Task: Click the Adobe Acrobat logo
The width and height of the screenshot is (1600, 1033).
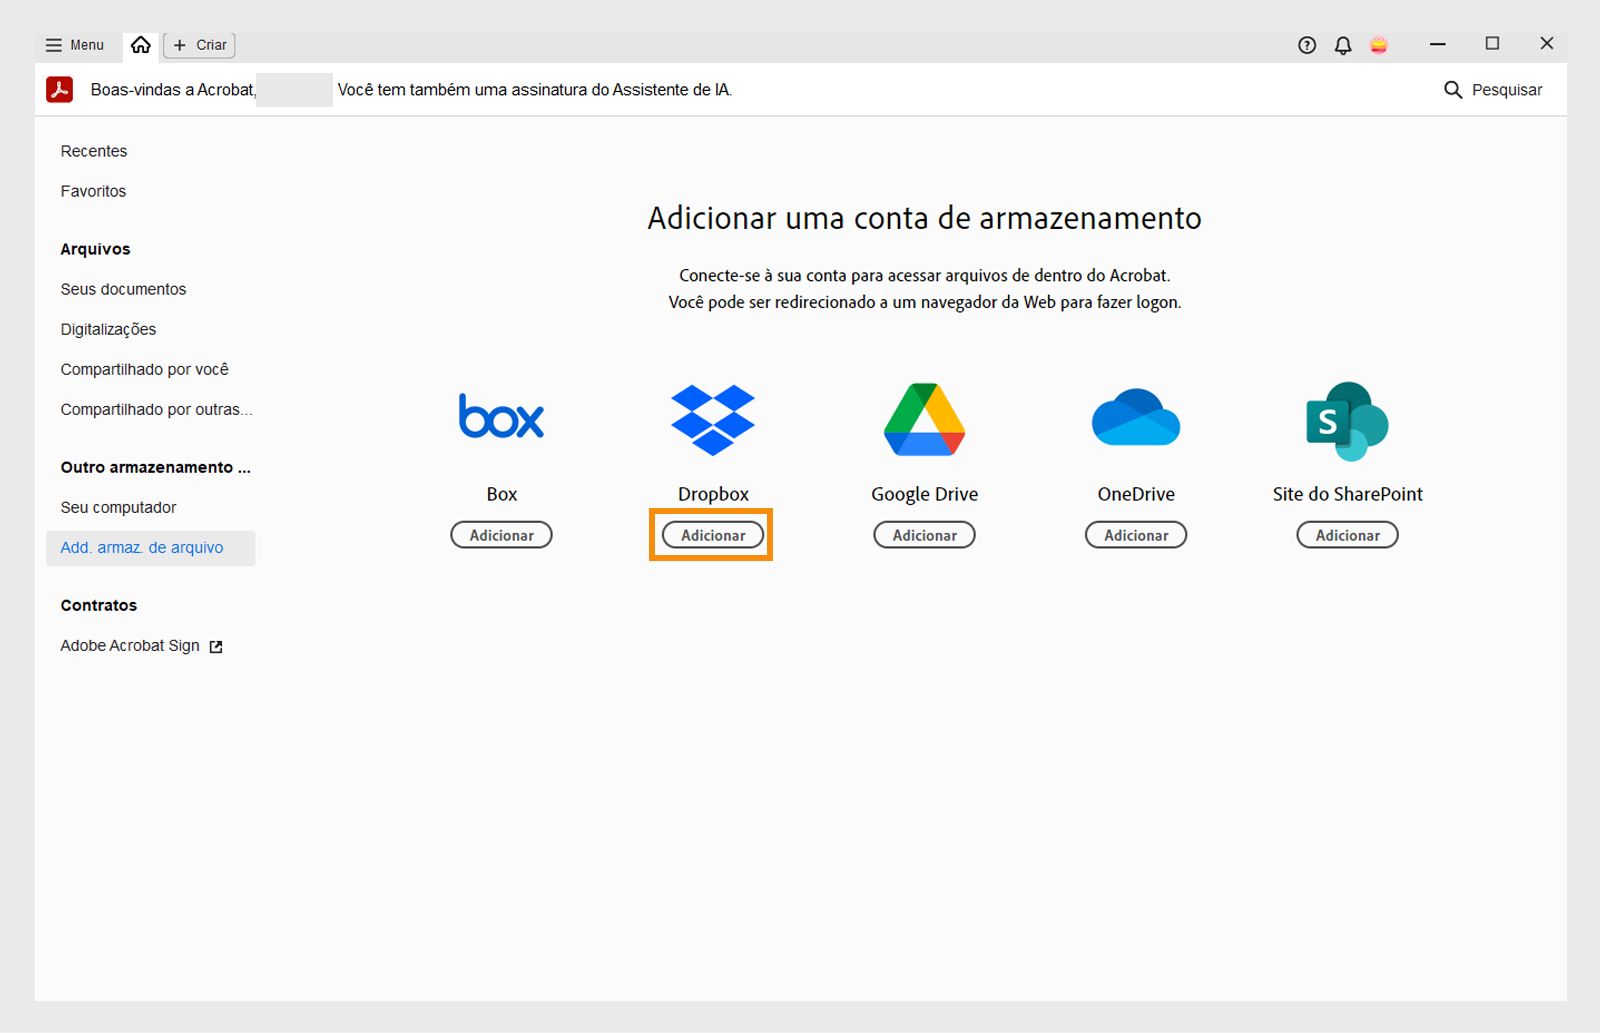Action: pos(60,89)
